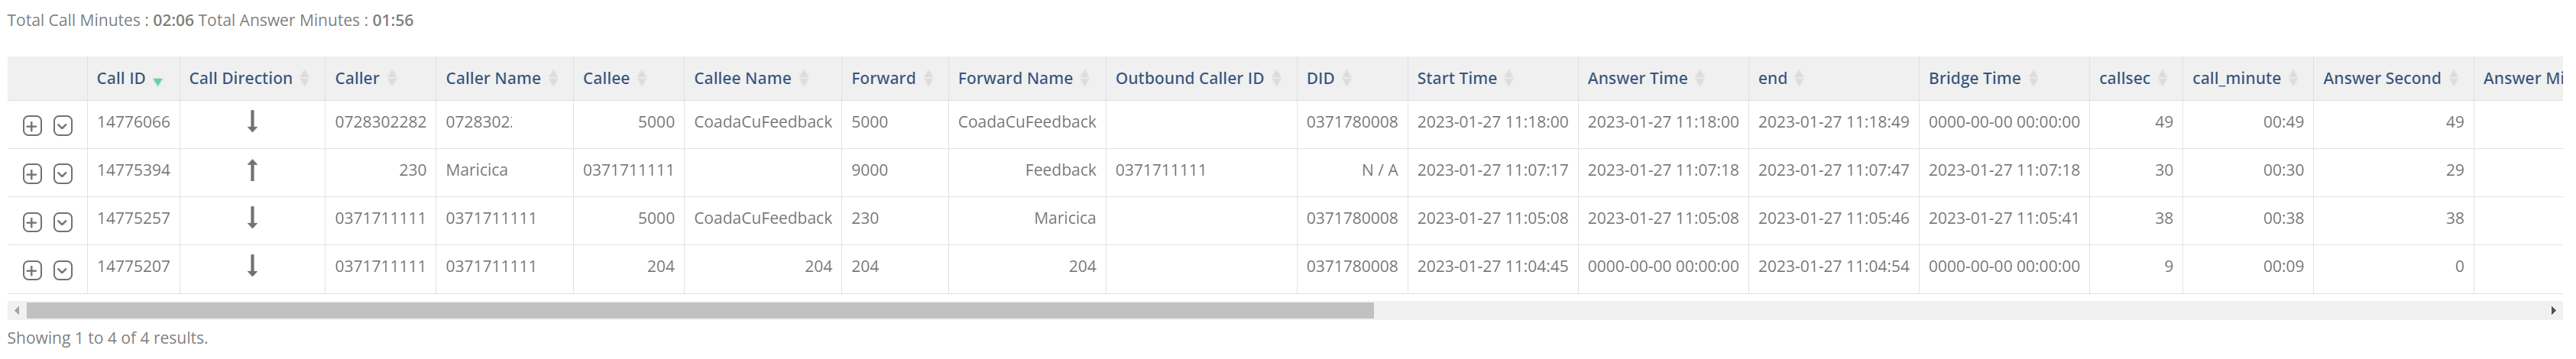Expand details plus icon for call 14775394

point(32,174)
